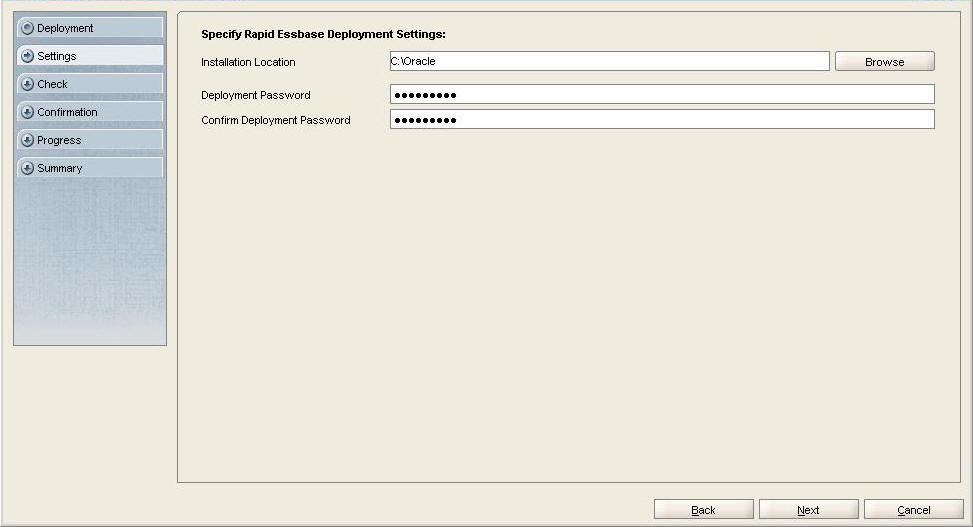Go to the Confirmation step label
This screenshot has height=527, width=973.
pyautogui.click(x=67, y=112)
